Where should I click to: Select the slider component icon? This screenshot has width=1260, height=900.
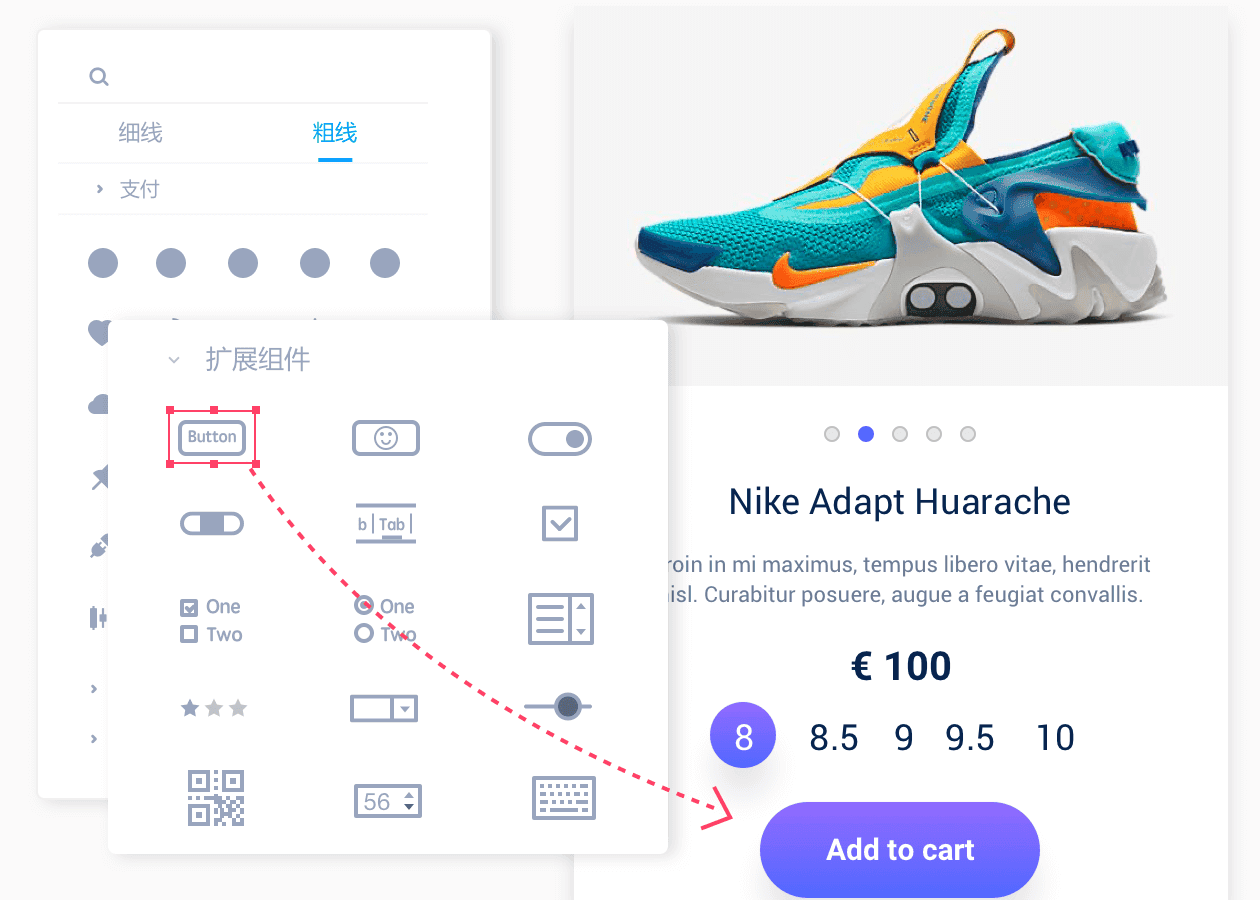(x=559, y=706)
